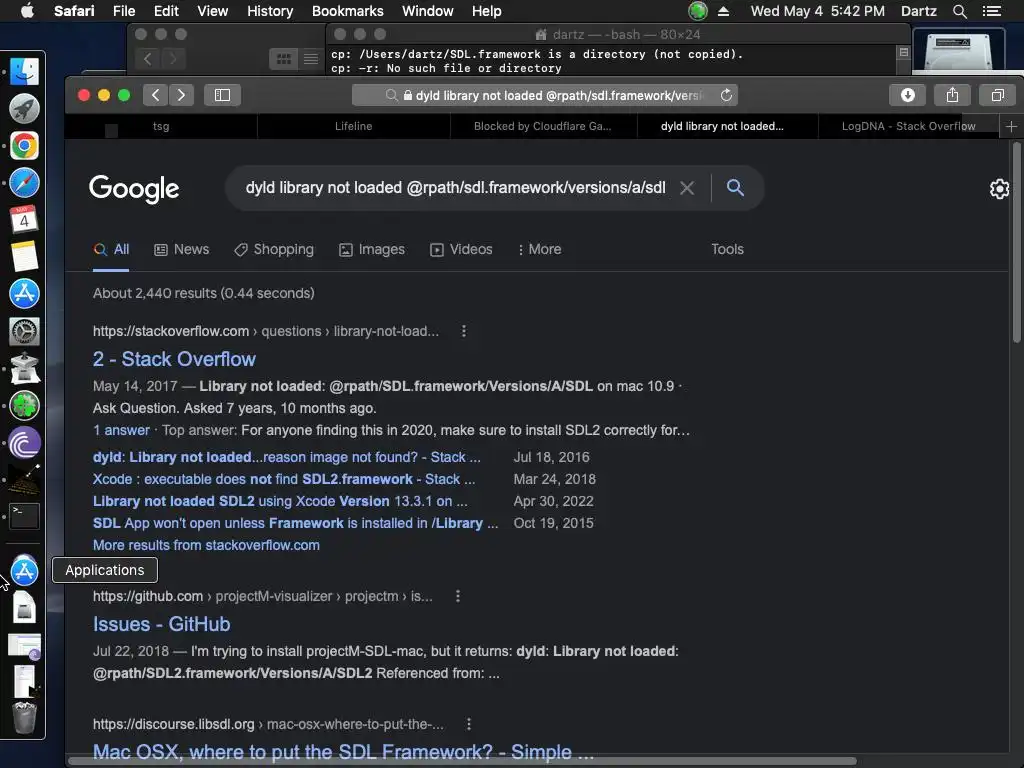Add a new Safari tab

click(x=1011, y=127)
